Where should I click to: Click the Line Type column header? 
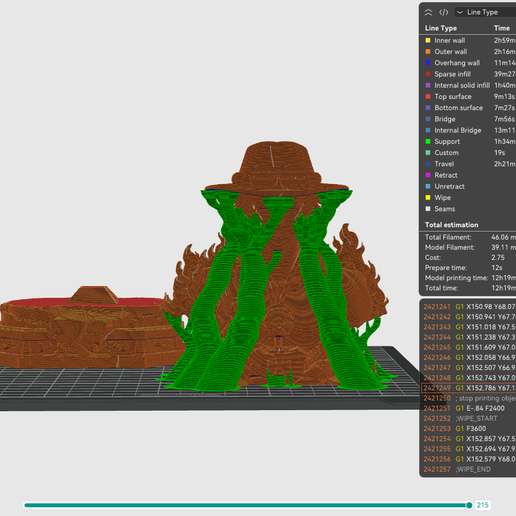point(441,28)
